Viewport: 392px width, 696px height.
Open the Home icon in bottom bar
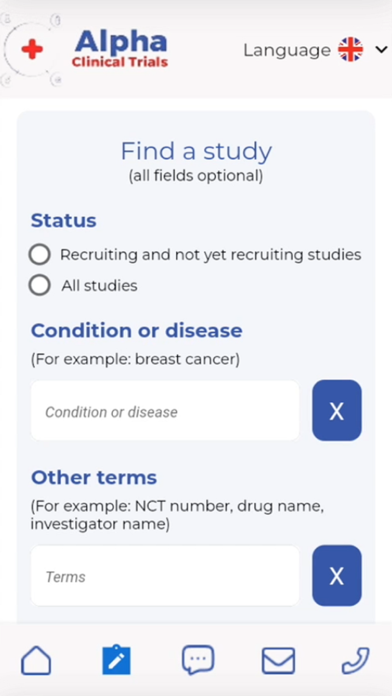pos(36,660)
